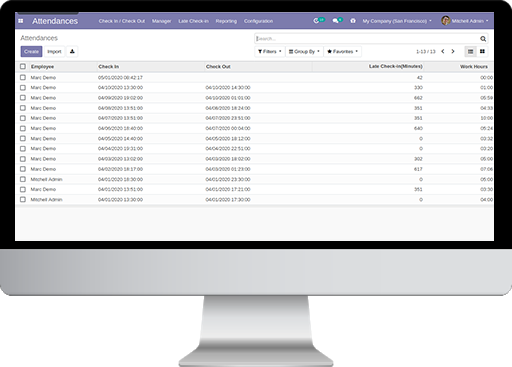Click late minutes value 617
The width and height of the screenshot is (512, 367).
(x=418, y=169)
